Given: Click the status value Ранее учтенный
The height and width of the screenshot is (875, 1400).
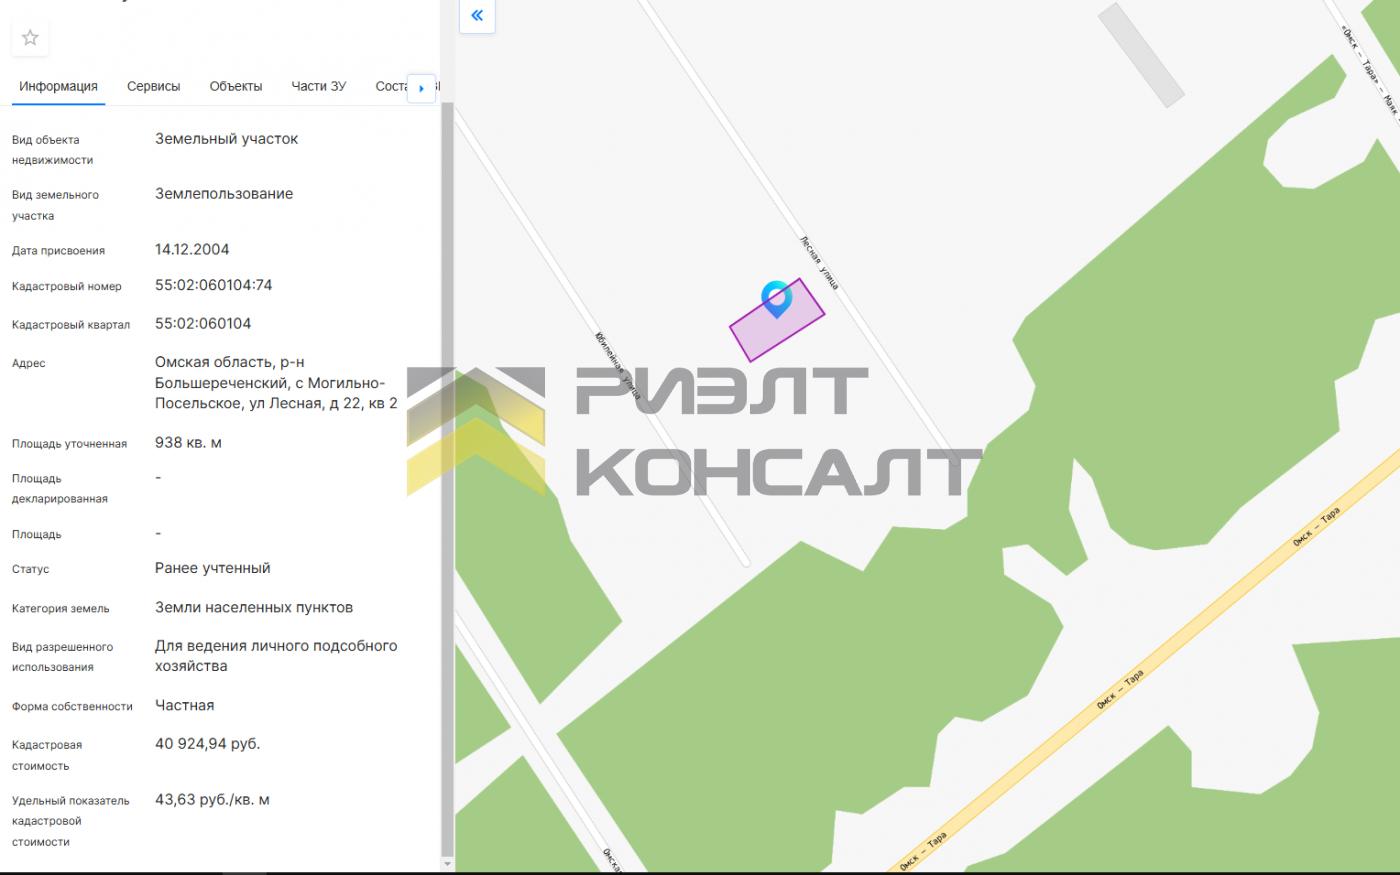Looking at the screenshot, I should point(213,568).
